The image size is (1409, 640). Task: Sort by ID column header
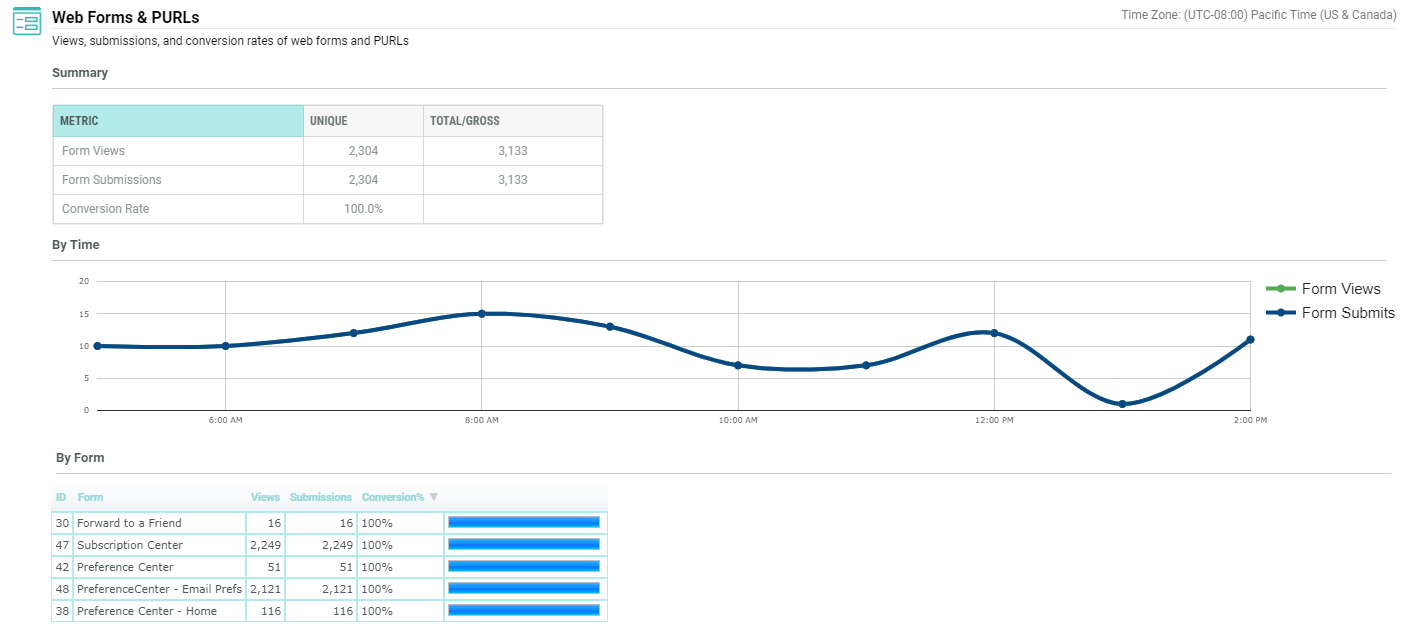click(x=61, y=497)
